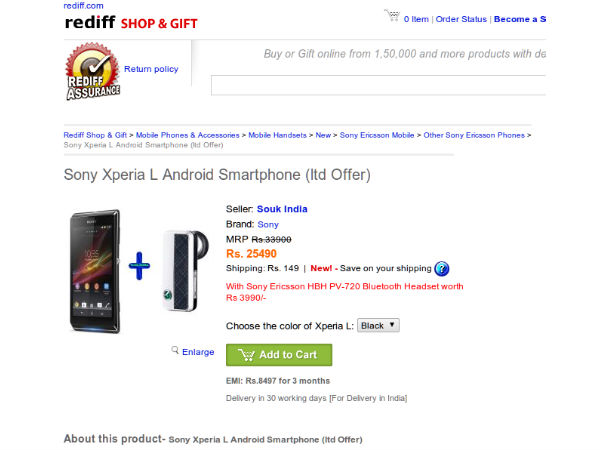Click the Sony Xperia L phone image
This screenshot has height=450, width=600.
tap(93, 269)
